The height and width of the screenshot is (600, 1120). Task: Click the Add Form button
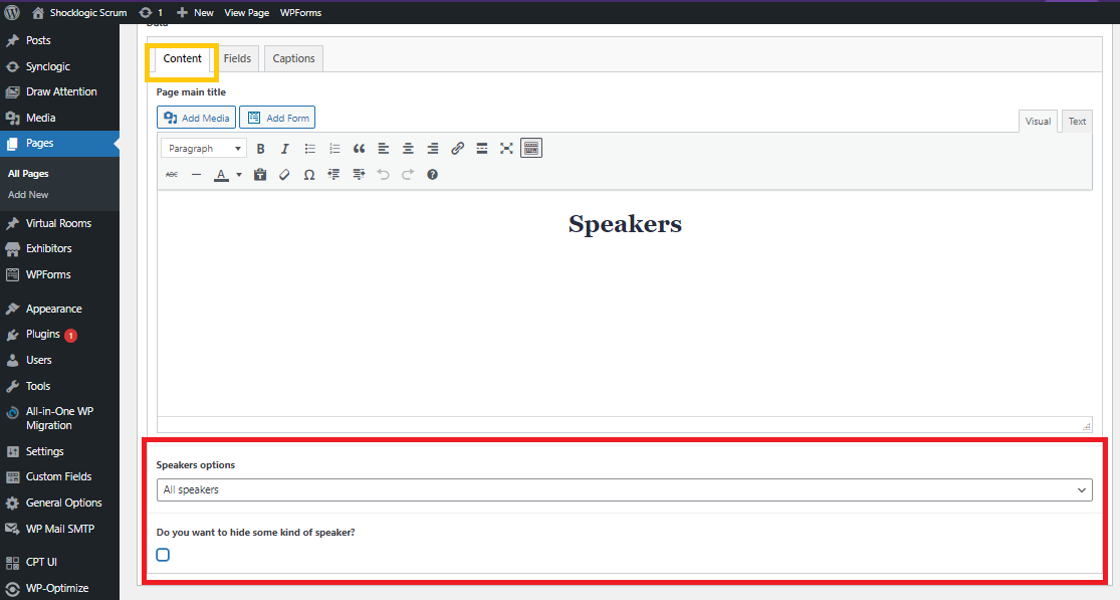(277, 118)
